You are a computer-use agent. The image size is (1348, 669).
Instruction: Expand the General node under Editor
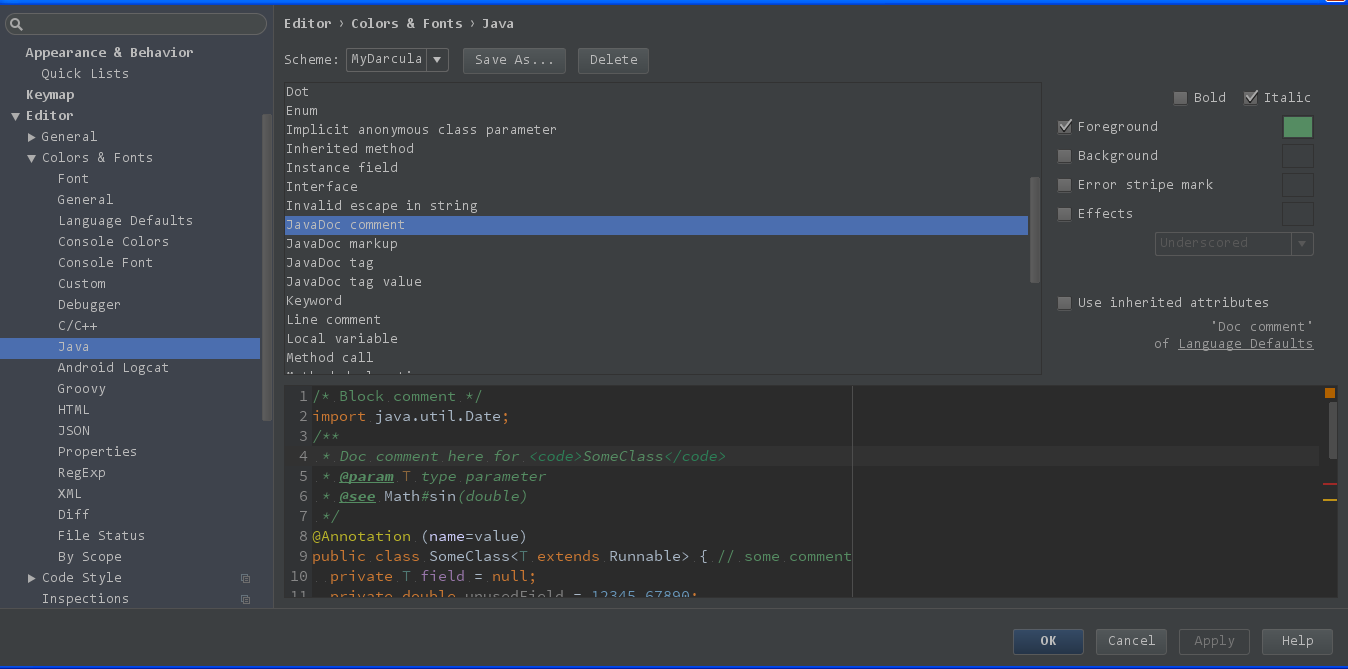[x=32, y=137]
